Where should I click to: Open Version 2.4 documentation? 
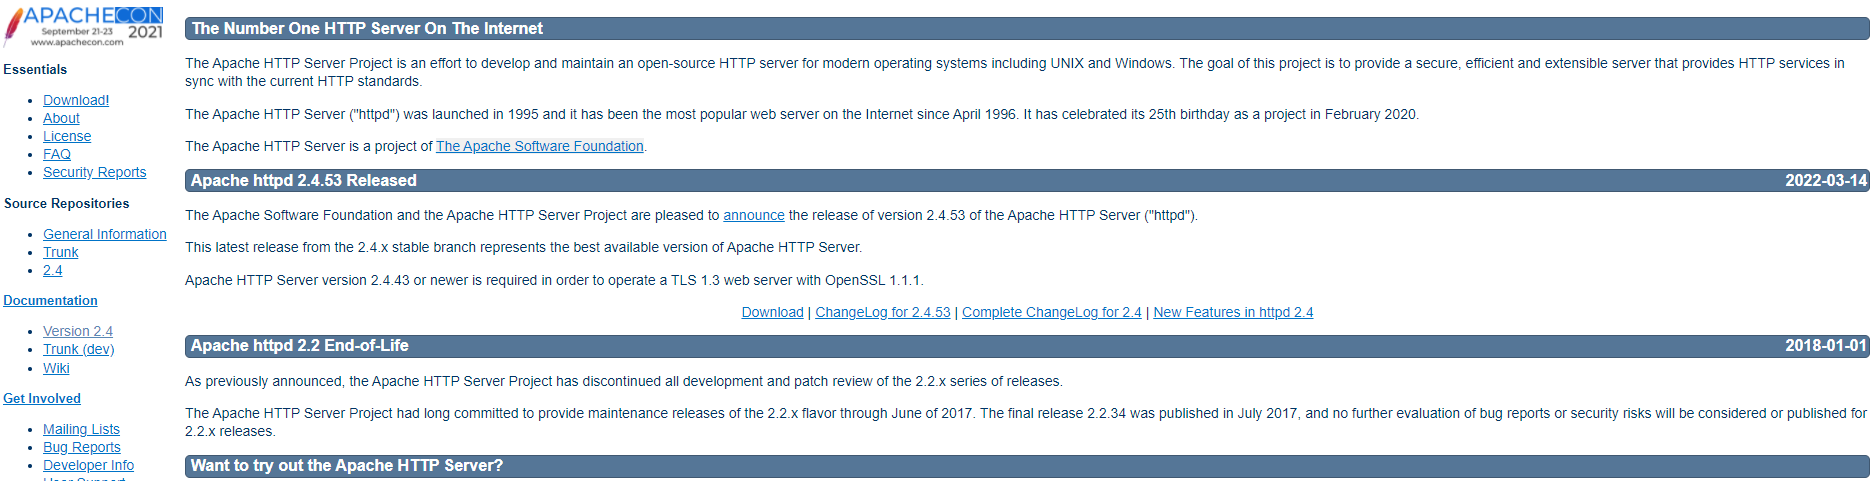pyautogui.click(x=78, y=331)
